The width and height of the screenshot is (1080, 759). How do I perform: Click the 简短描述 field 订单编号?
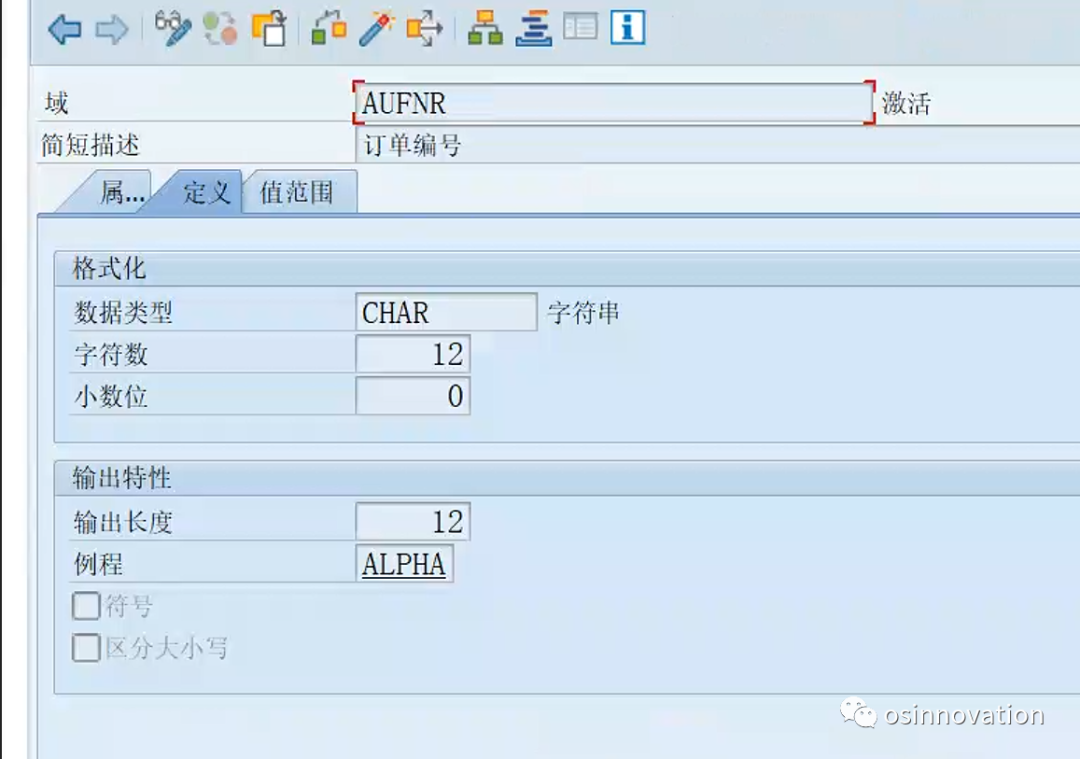[716, 145]
